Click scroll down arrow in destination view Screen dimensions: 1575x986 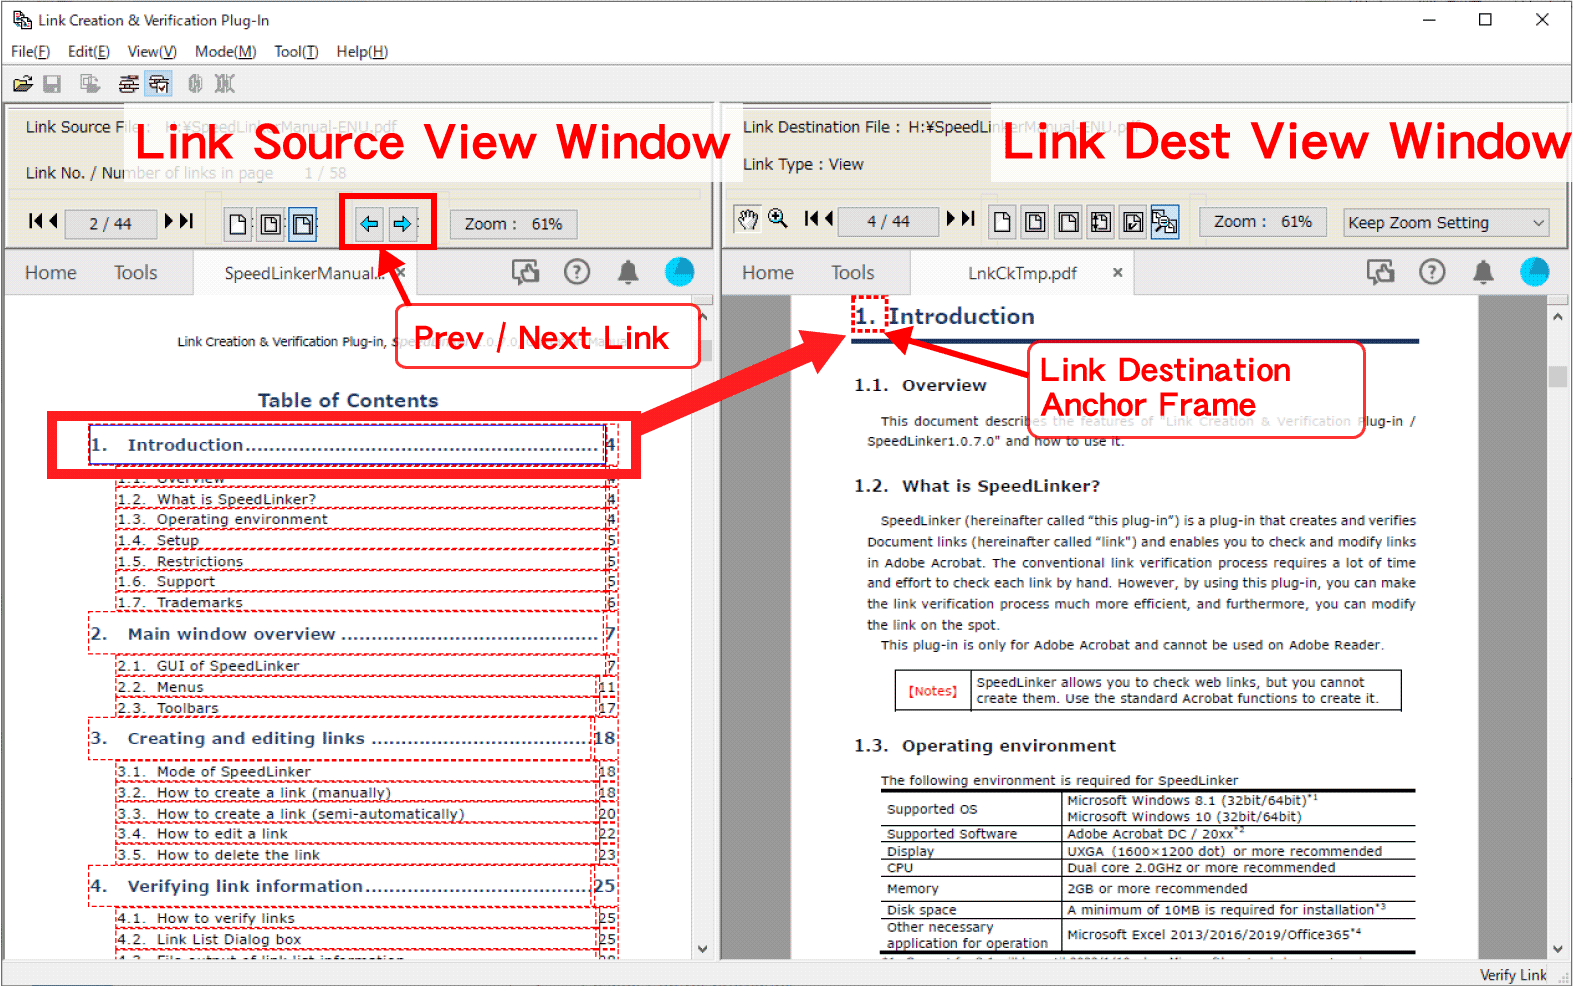click(1558, 949)
